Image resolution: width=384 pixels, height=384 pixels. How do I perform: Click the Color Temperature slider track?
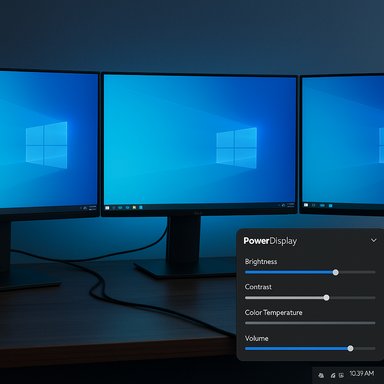click(310, 323)
